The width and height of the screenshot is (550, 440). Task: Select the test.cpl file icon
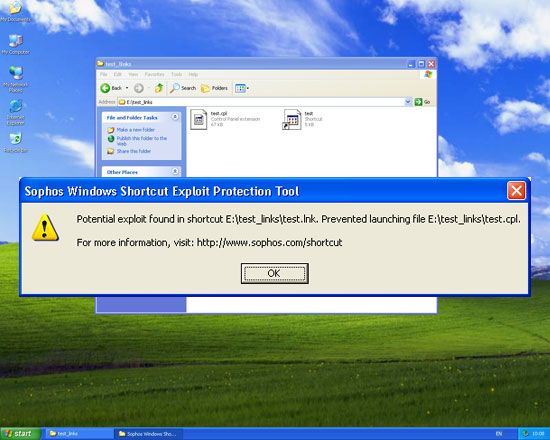click(199, 120)
